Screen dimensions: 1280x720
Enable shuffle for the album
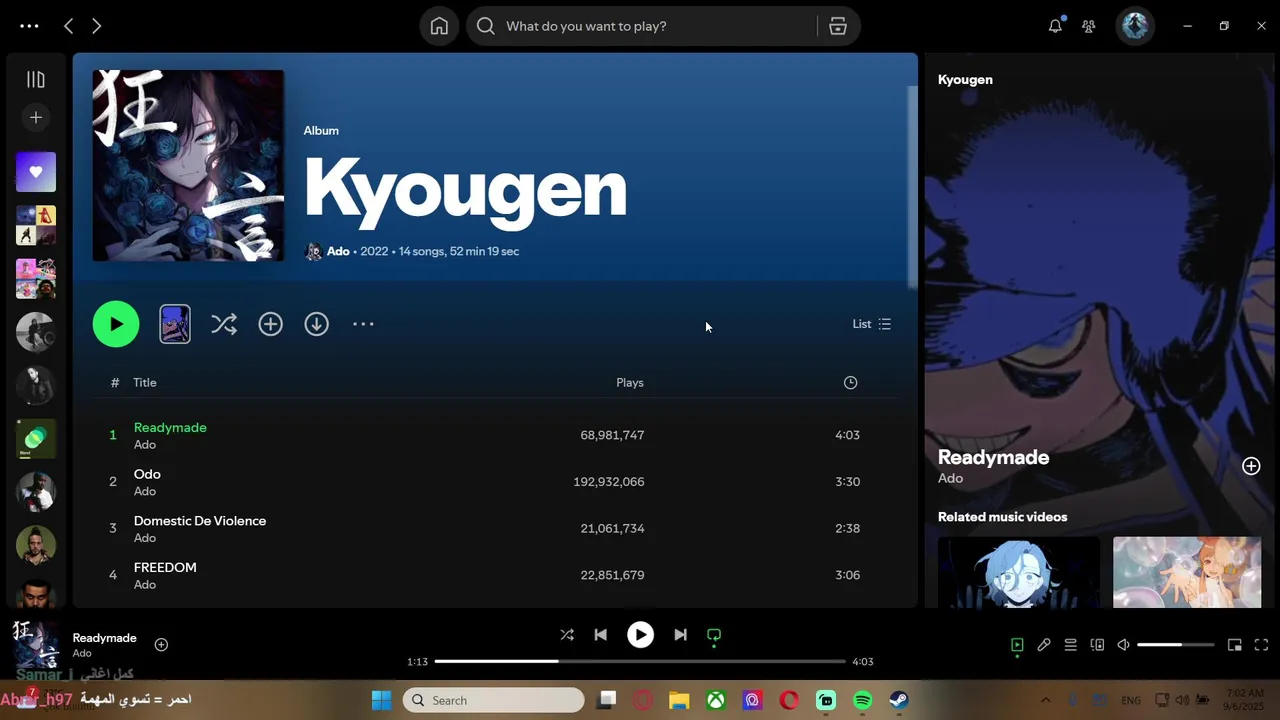pos(224,324)
